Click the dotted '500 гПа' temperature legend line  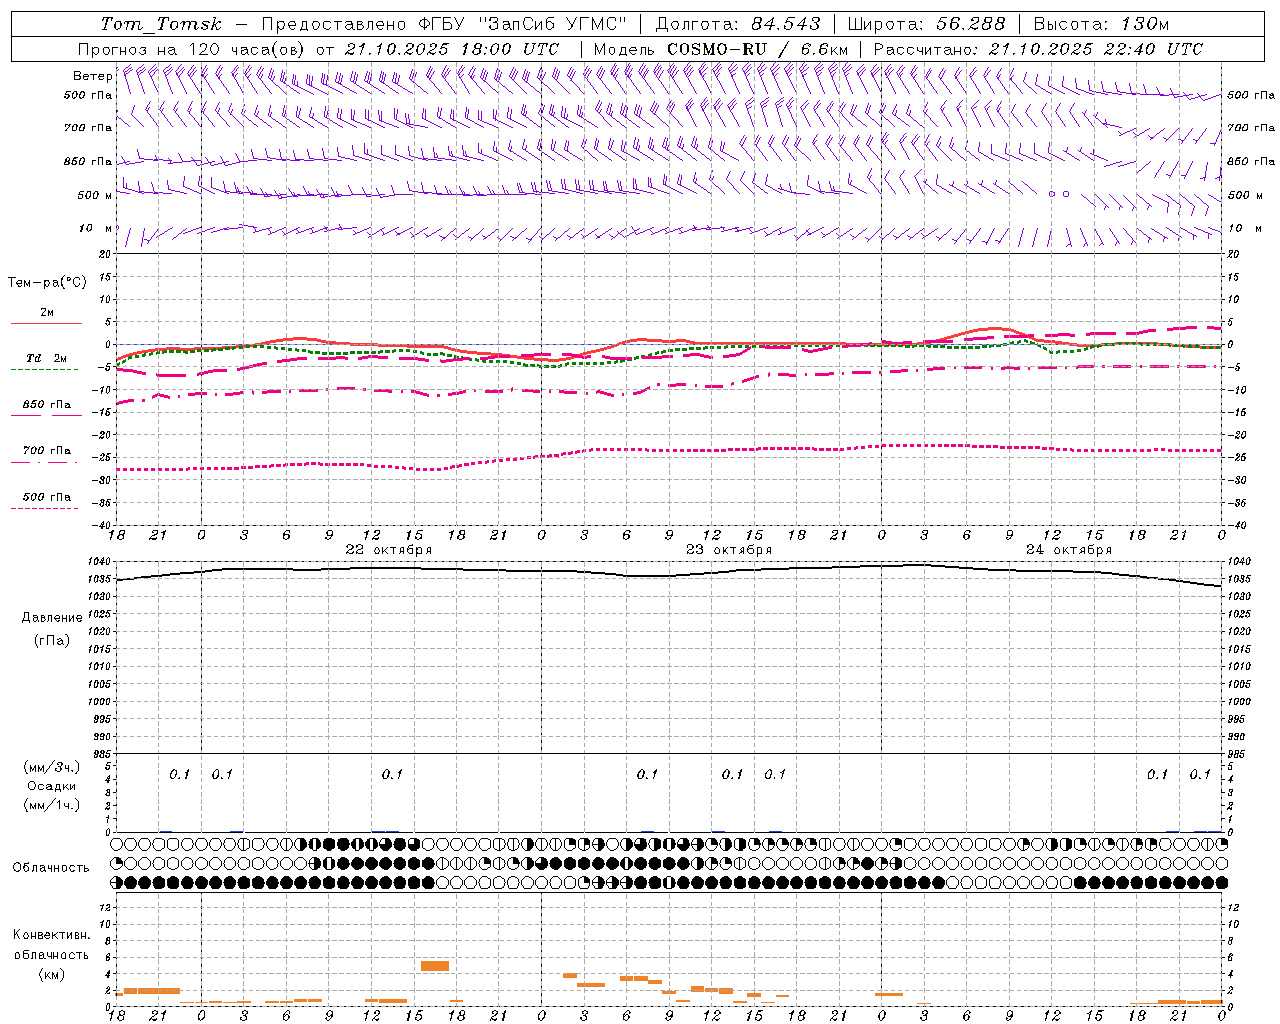click(x=44, y=509)
